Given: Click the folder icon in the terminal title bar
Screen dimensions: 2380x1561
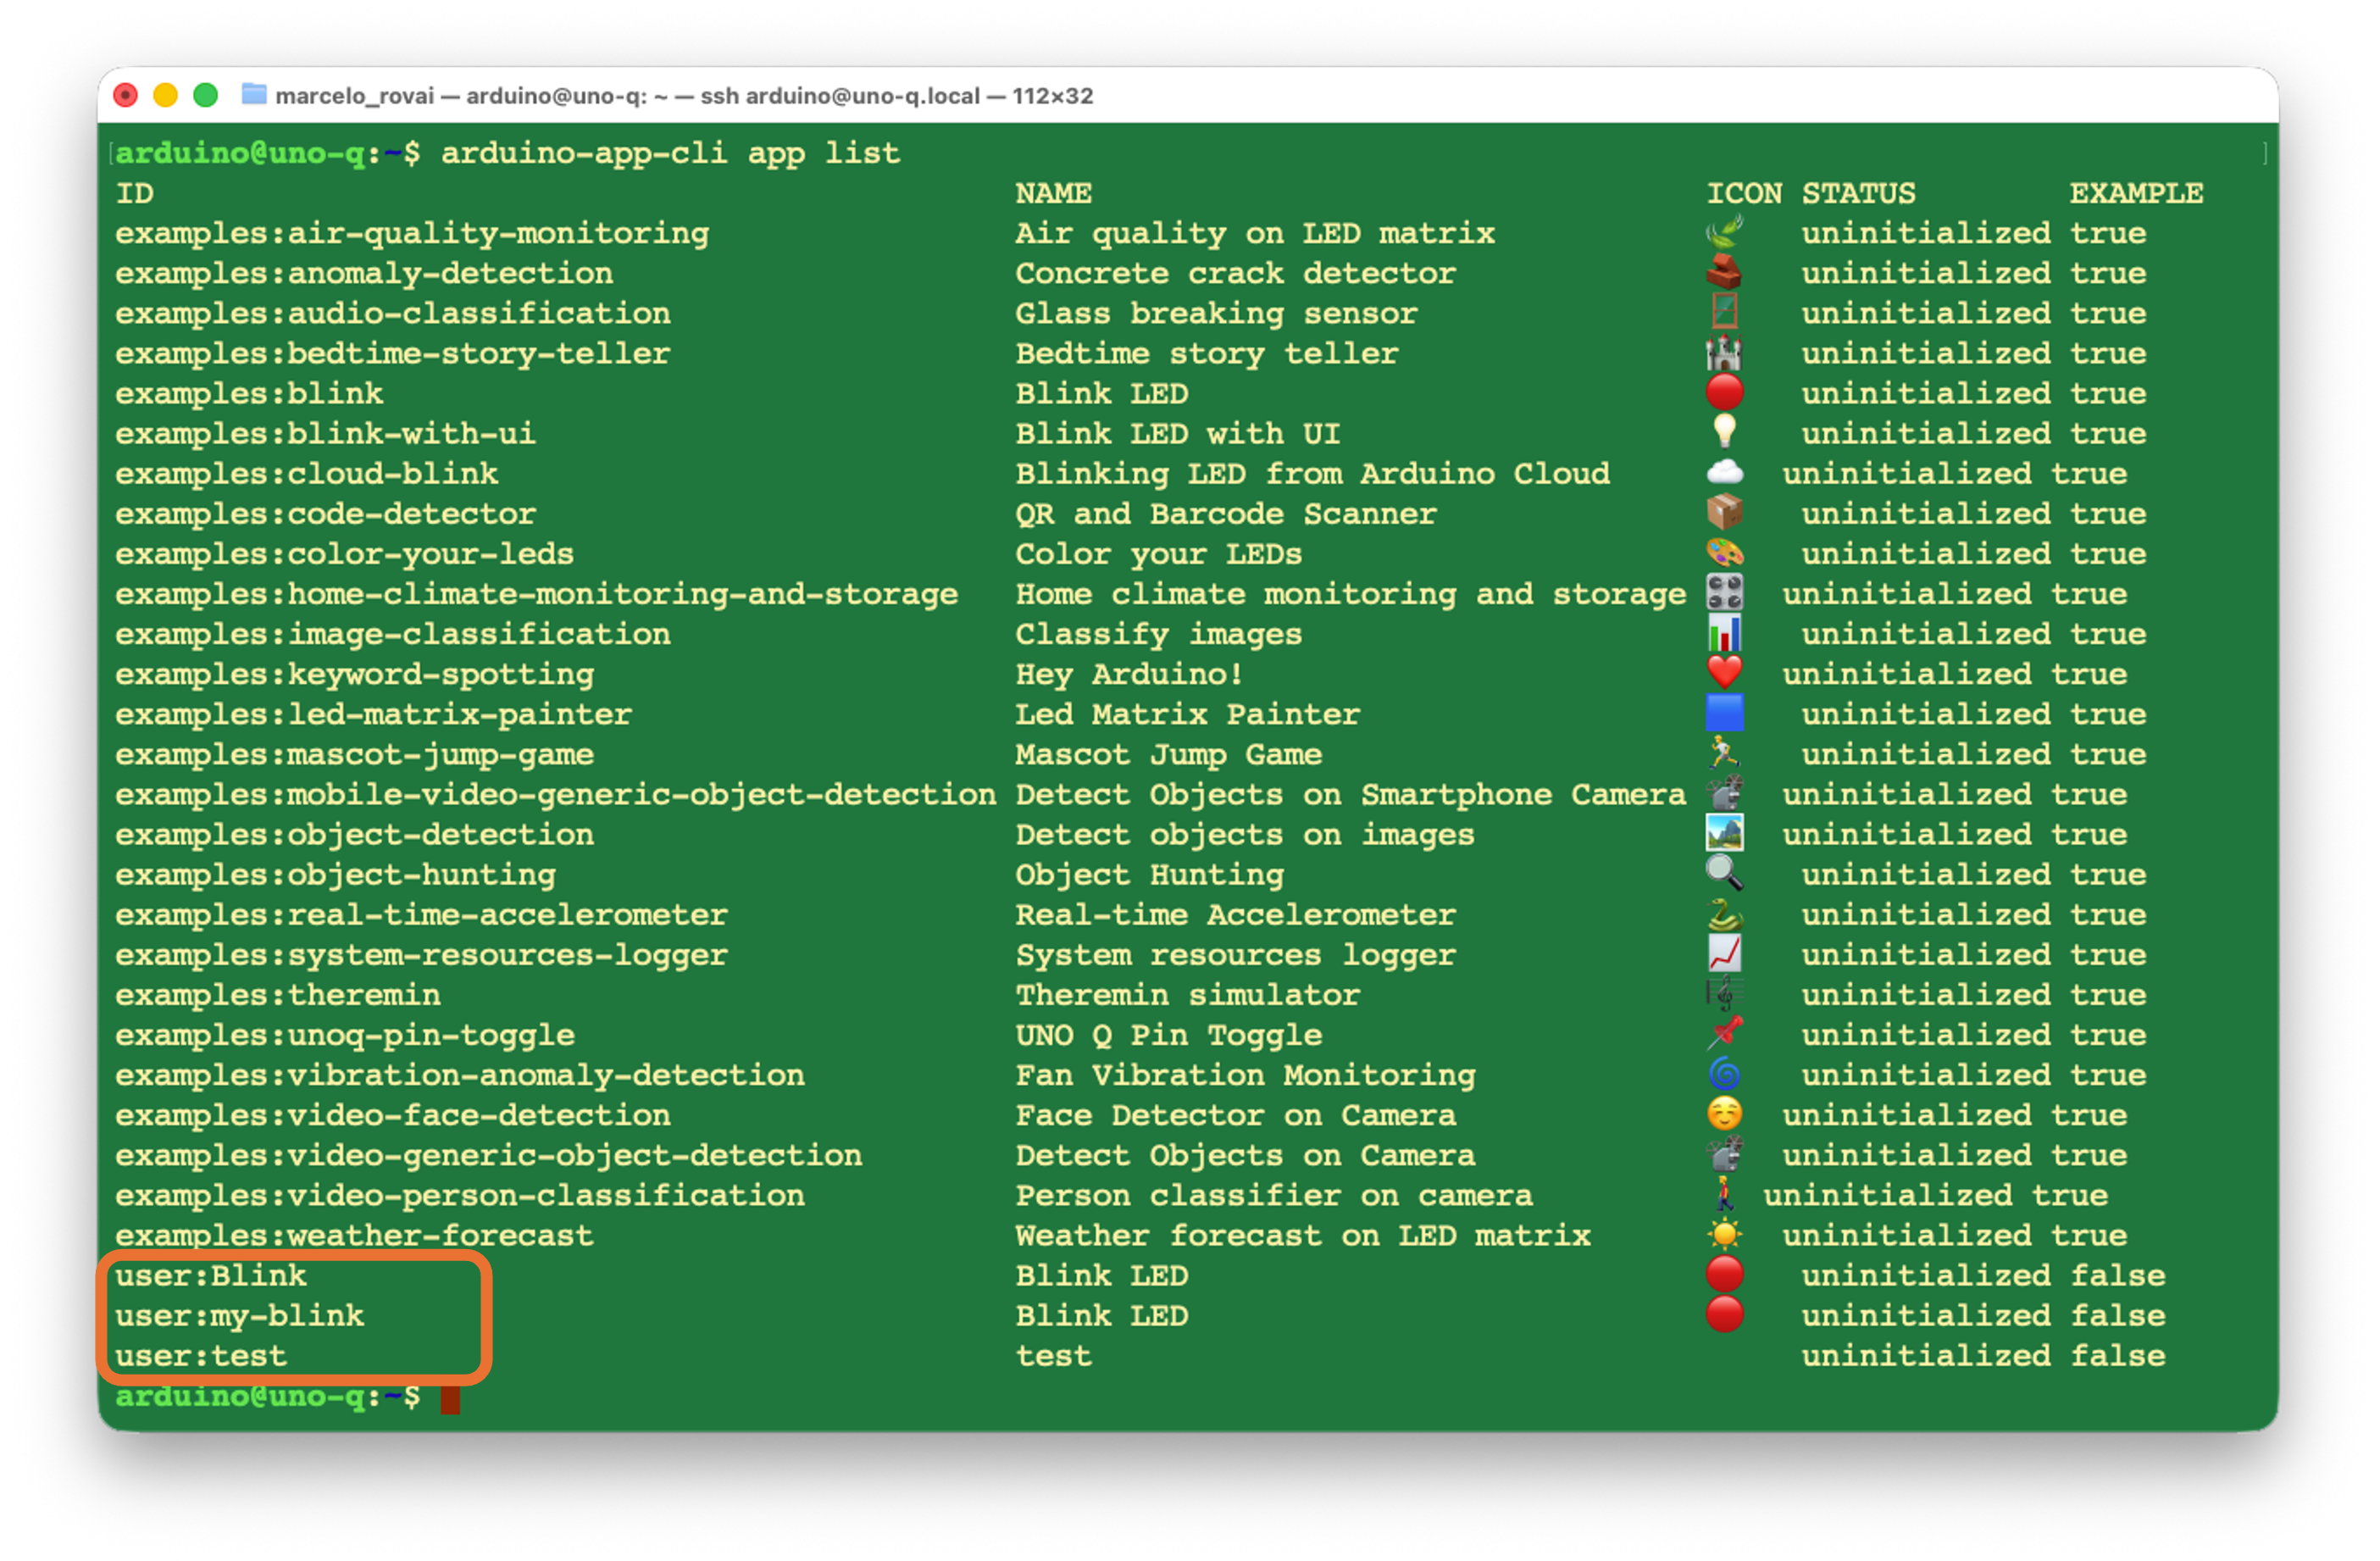Looking at the screenshot, I should (x=254, y=94).
